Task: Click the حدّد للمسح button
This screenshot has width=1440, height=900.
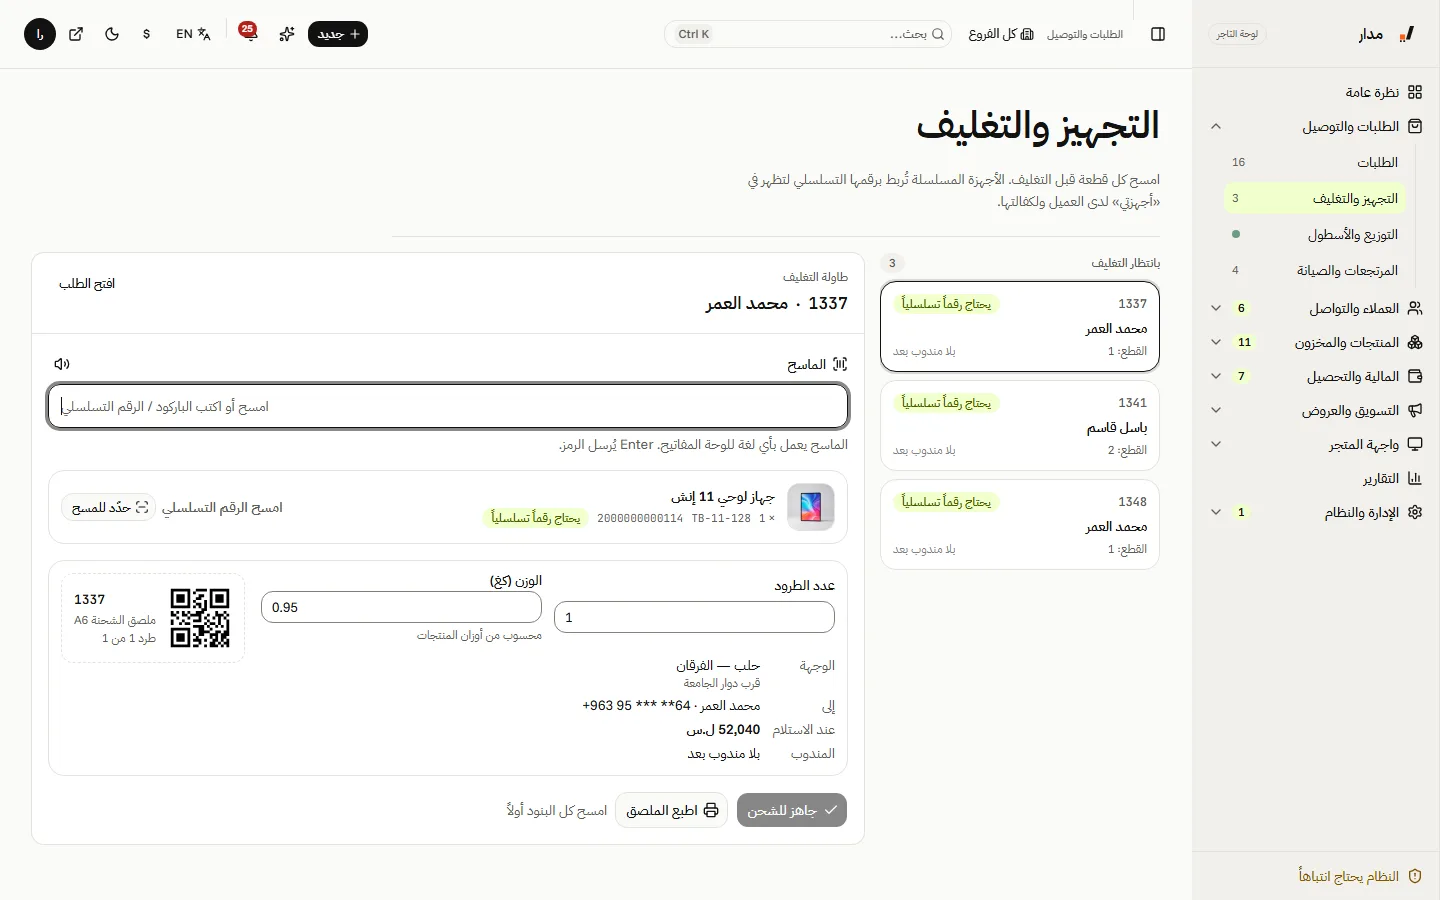Action: pos(109,507)
